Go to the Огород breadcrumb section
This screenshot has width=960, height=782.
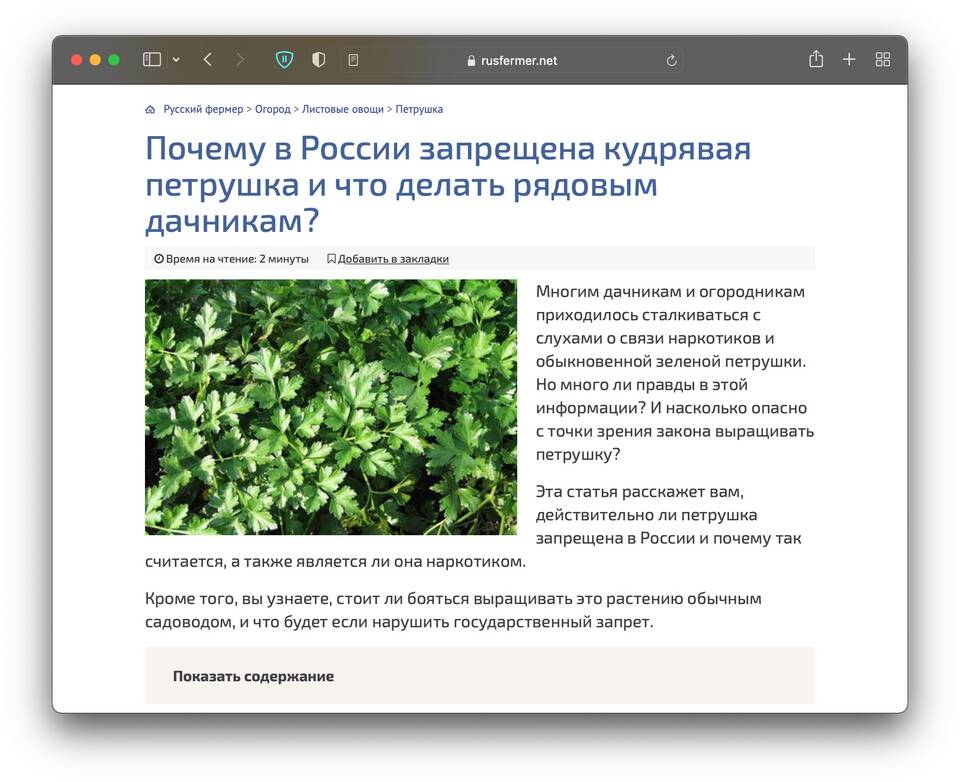coord(272,110)
